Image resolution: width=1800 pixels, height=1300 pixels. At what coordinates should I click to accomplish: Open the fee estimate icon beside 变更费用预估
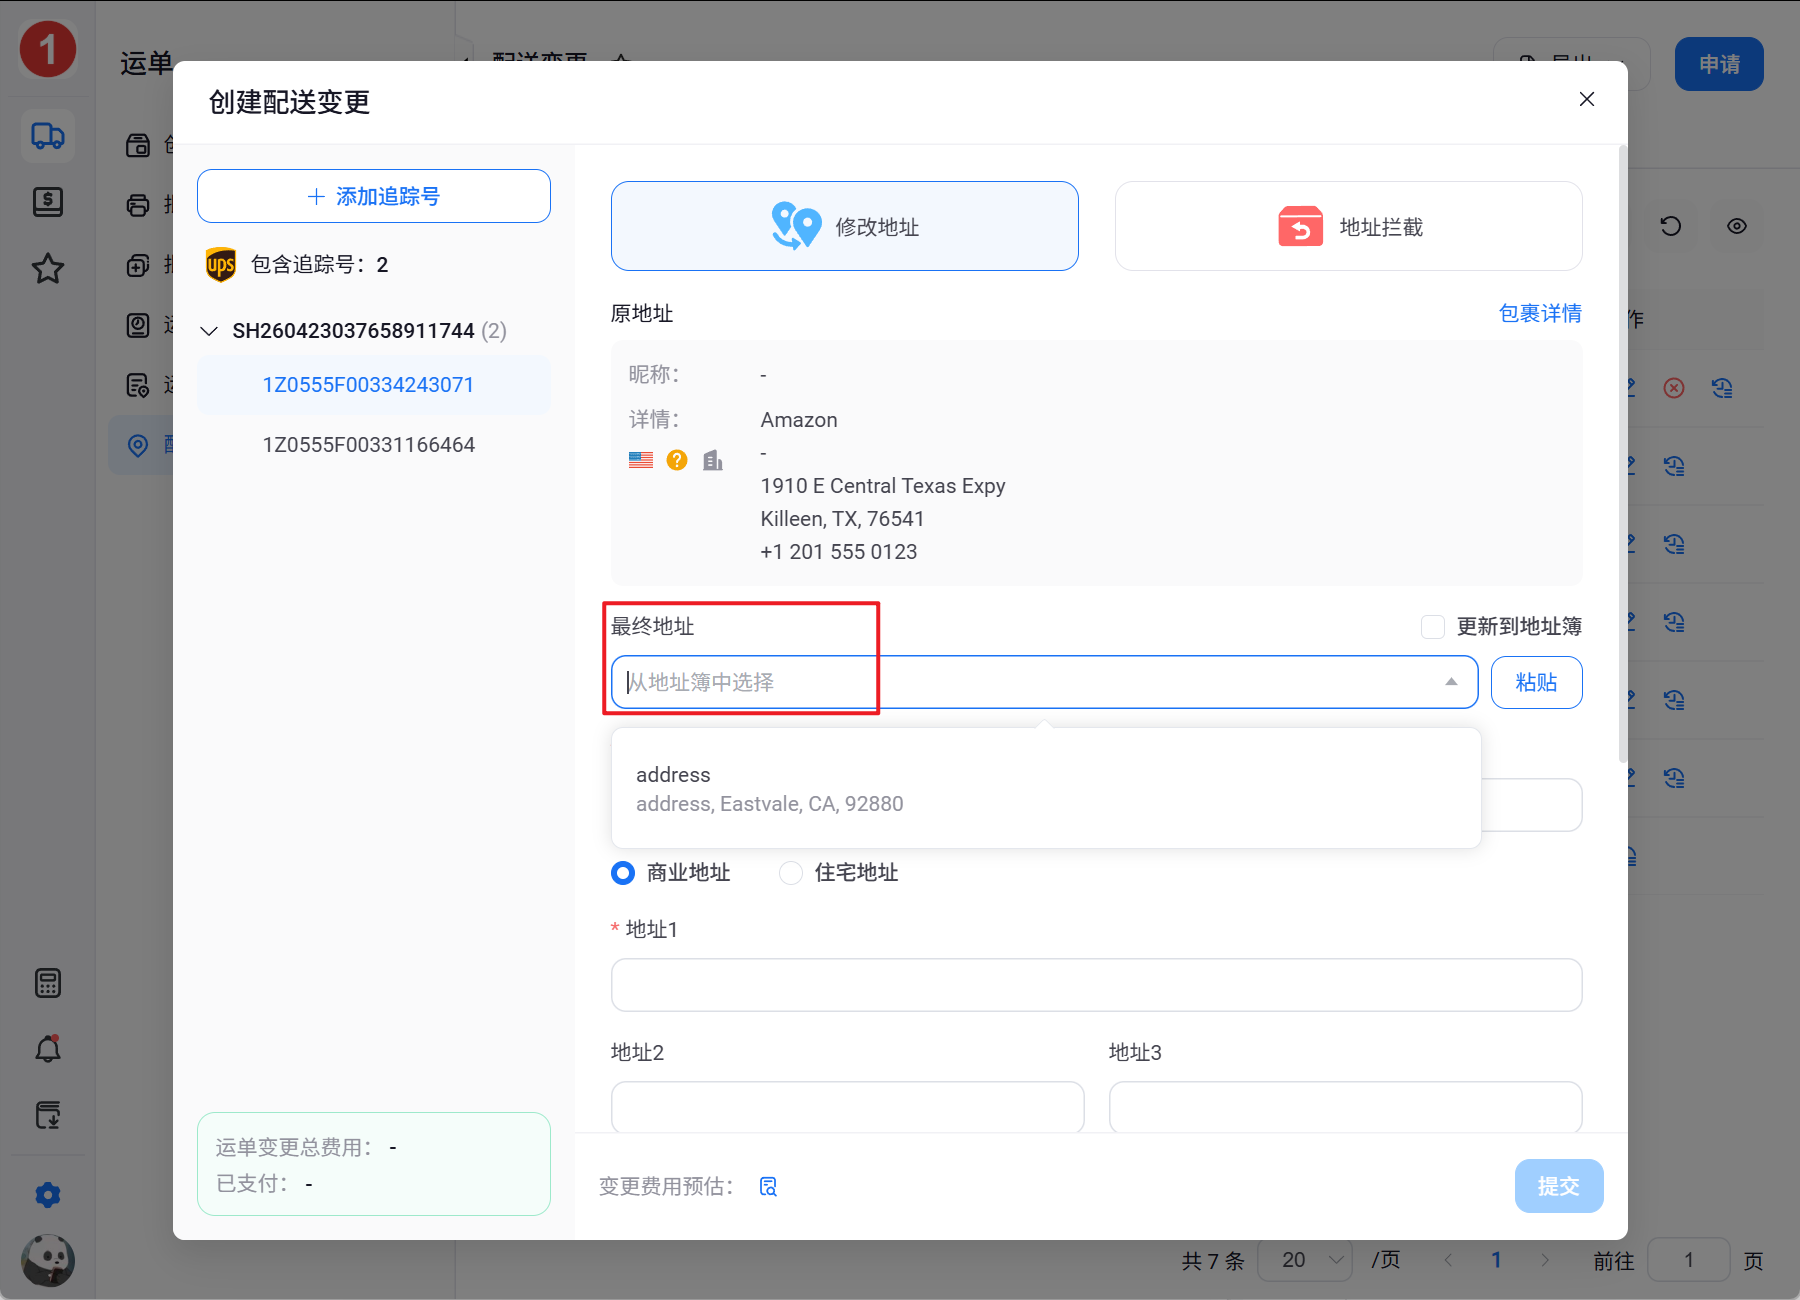click(x=768, y=1186)
